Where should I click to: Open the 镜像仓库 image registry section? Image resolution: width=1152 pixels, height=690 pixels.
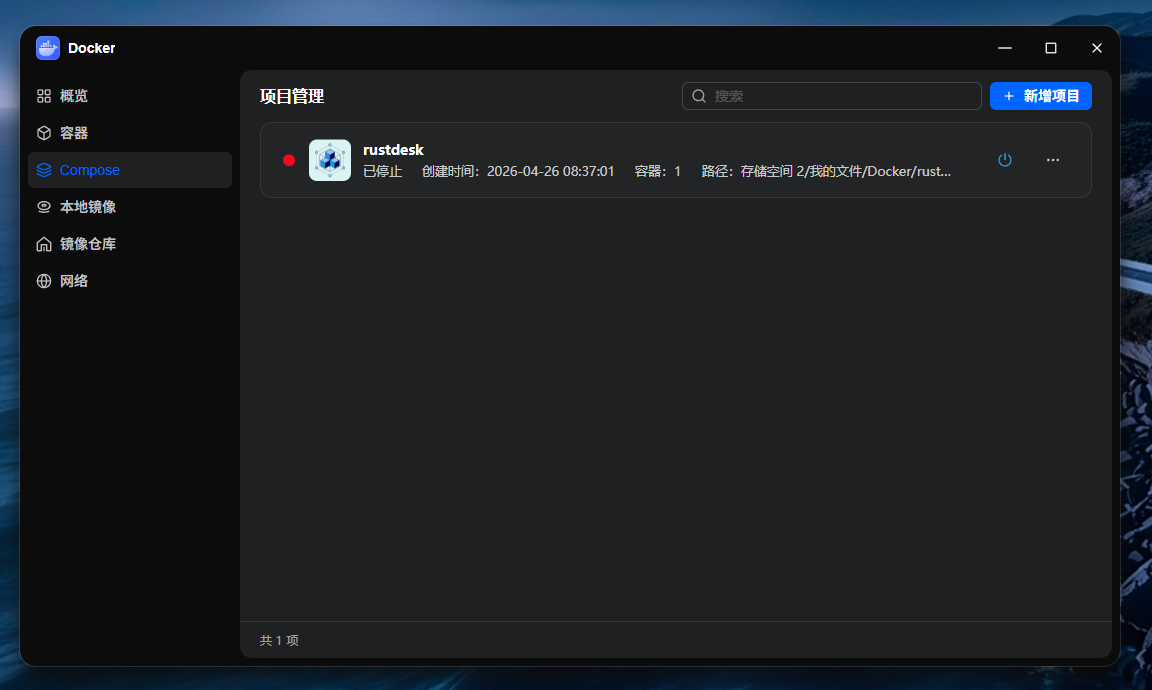pos(129,244)
